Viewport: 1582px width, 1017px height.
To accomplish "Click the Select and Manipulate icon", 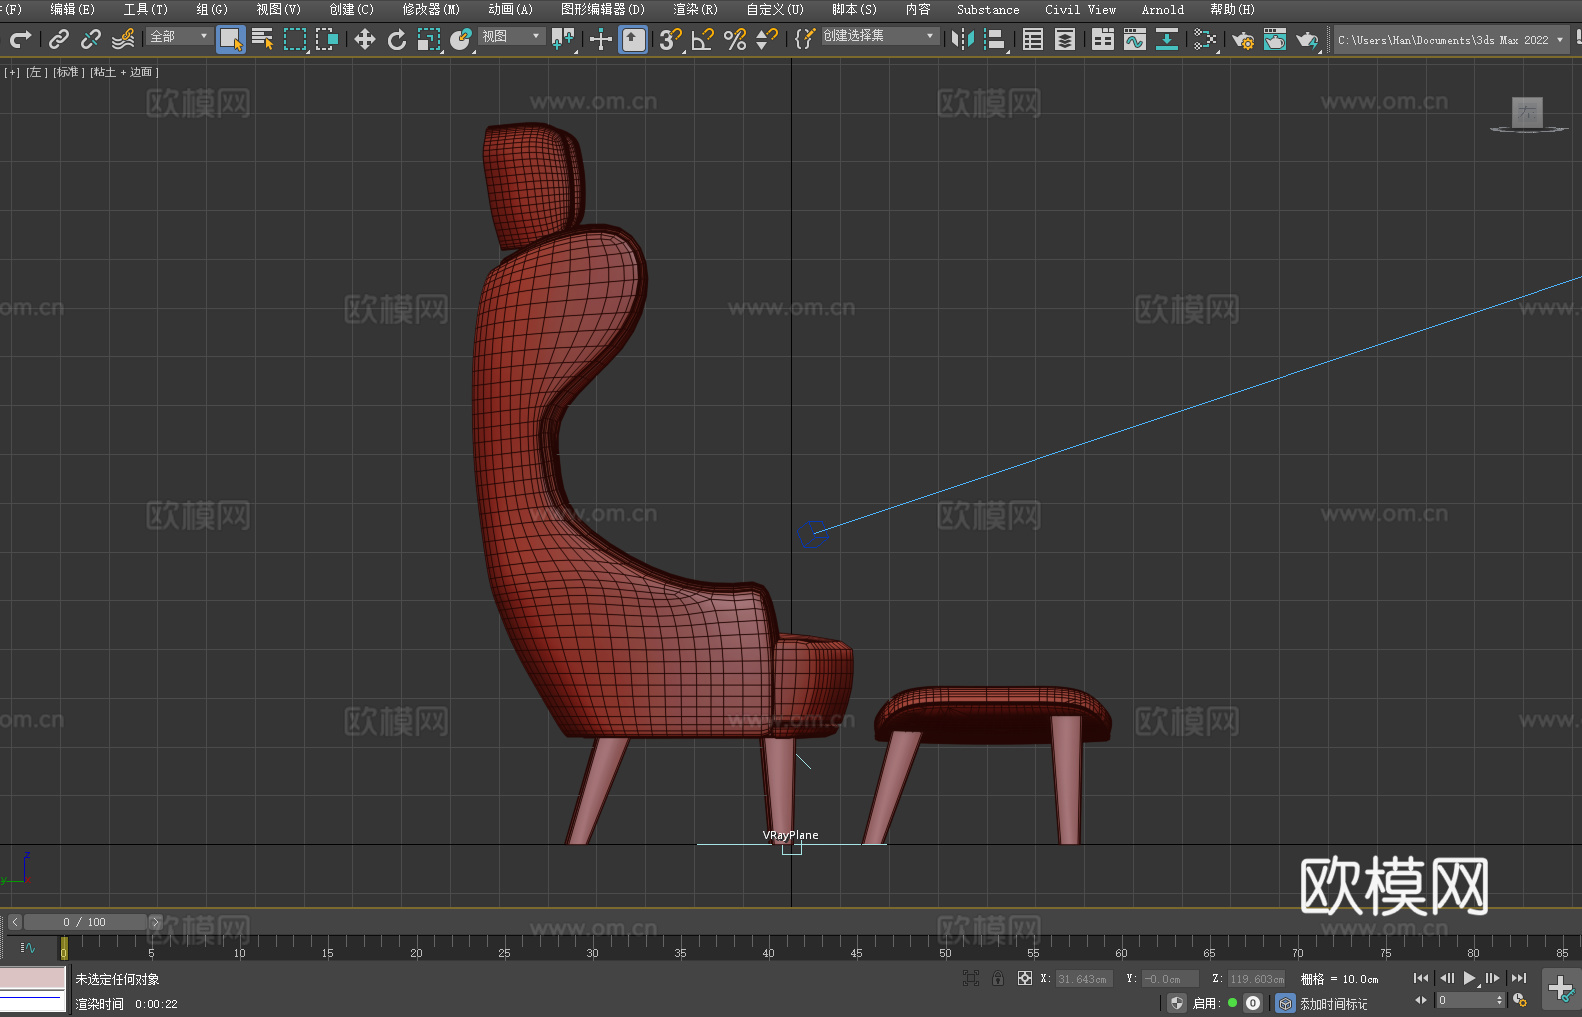I will click(601, 39).
